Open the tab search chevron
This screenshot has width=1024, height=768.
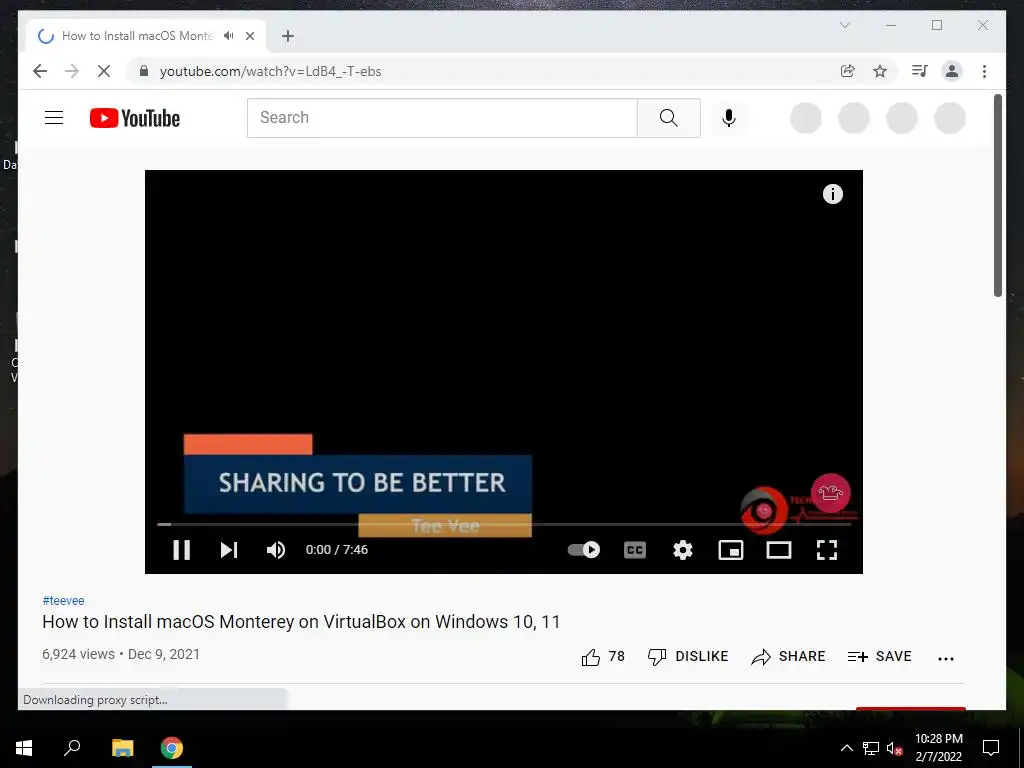coord(844,25)
